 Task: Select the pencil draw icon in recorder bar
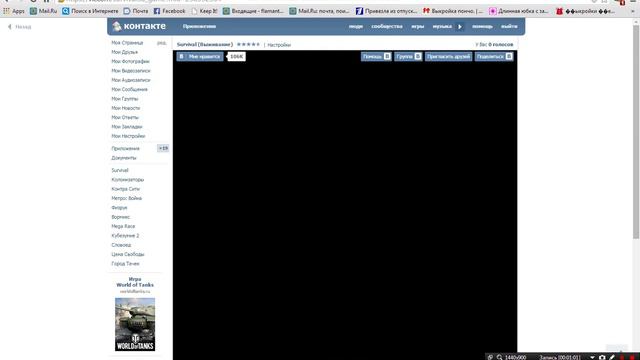612,357
